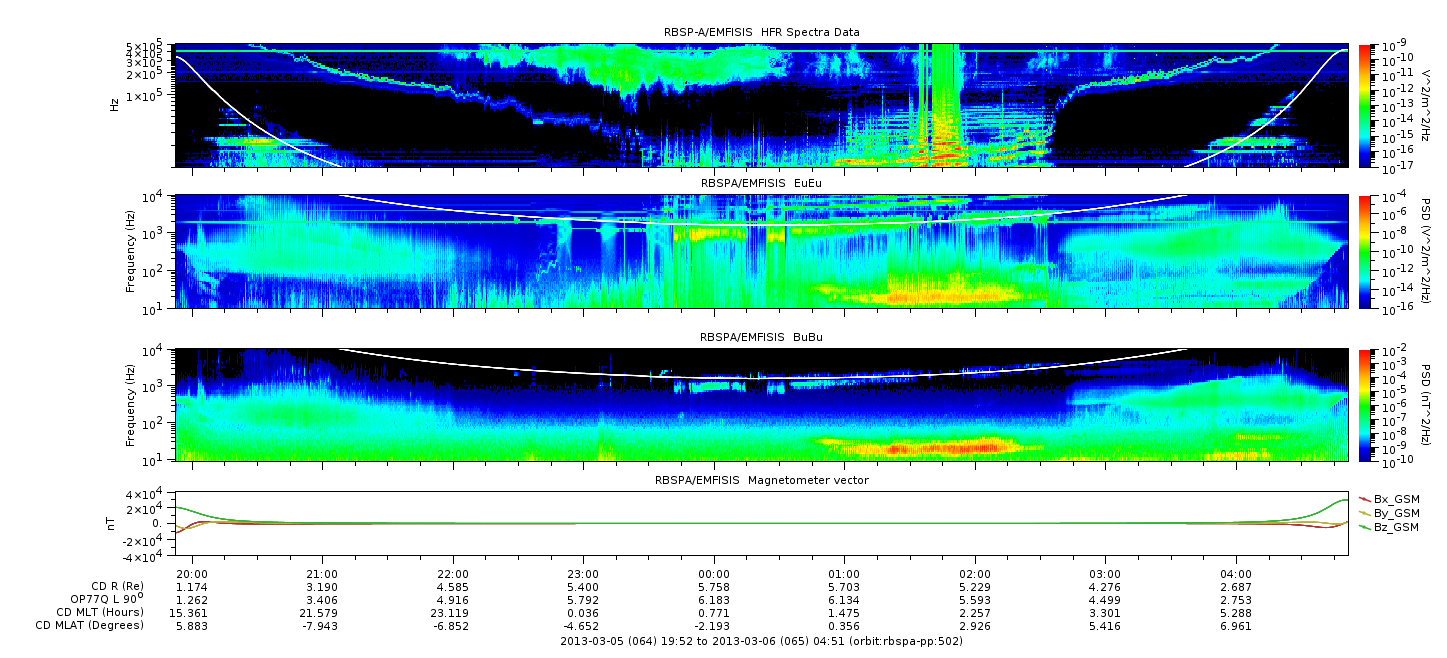1447x658 pixels.
Task: Click the 'nT' axis label on the magnetometer panel
Action: pyautogui.click(x=114, y=523)
